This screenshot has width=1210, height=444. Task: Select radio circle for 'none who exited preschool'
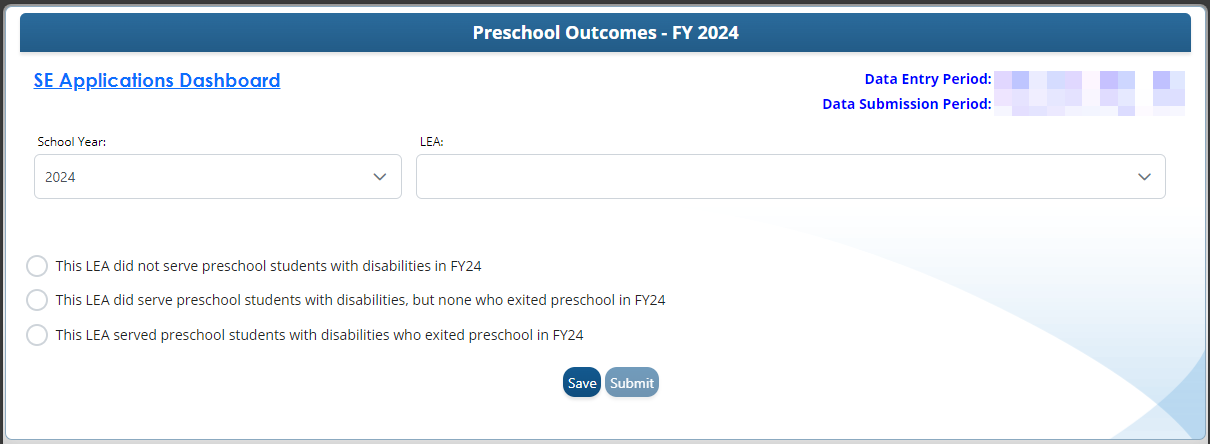(x=37, y=300)
